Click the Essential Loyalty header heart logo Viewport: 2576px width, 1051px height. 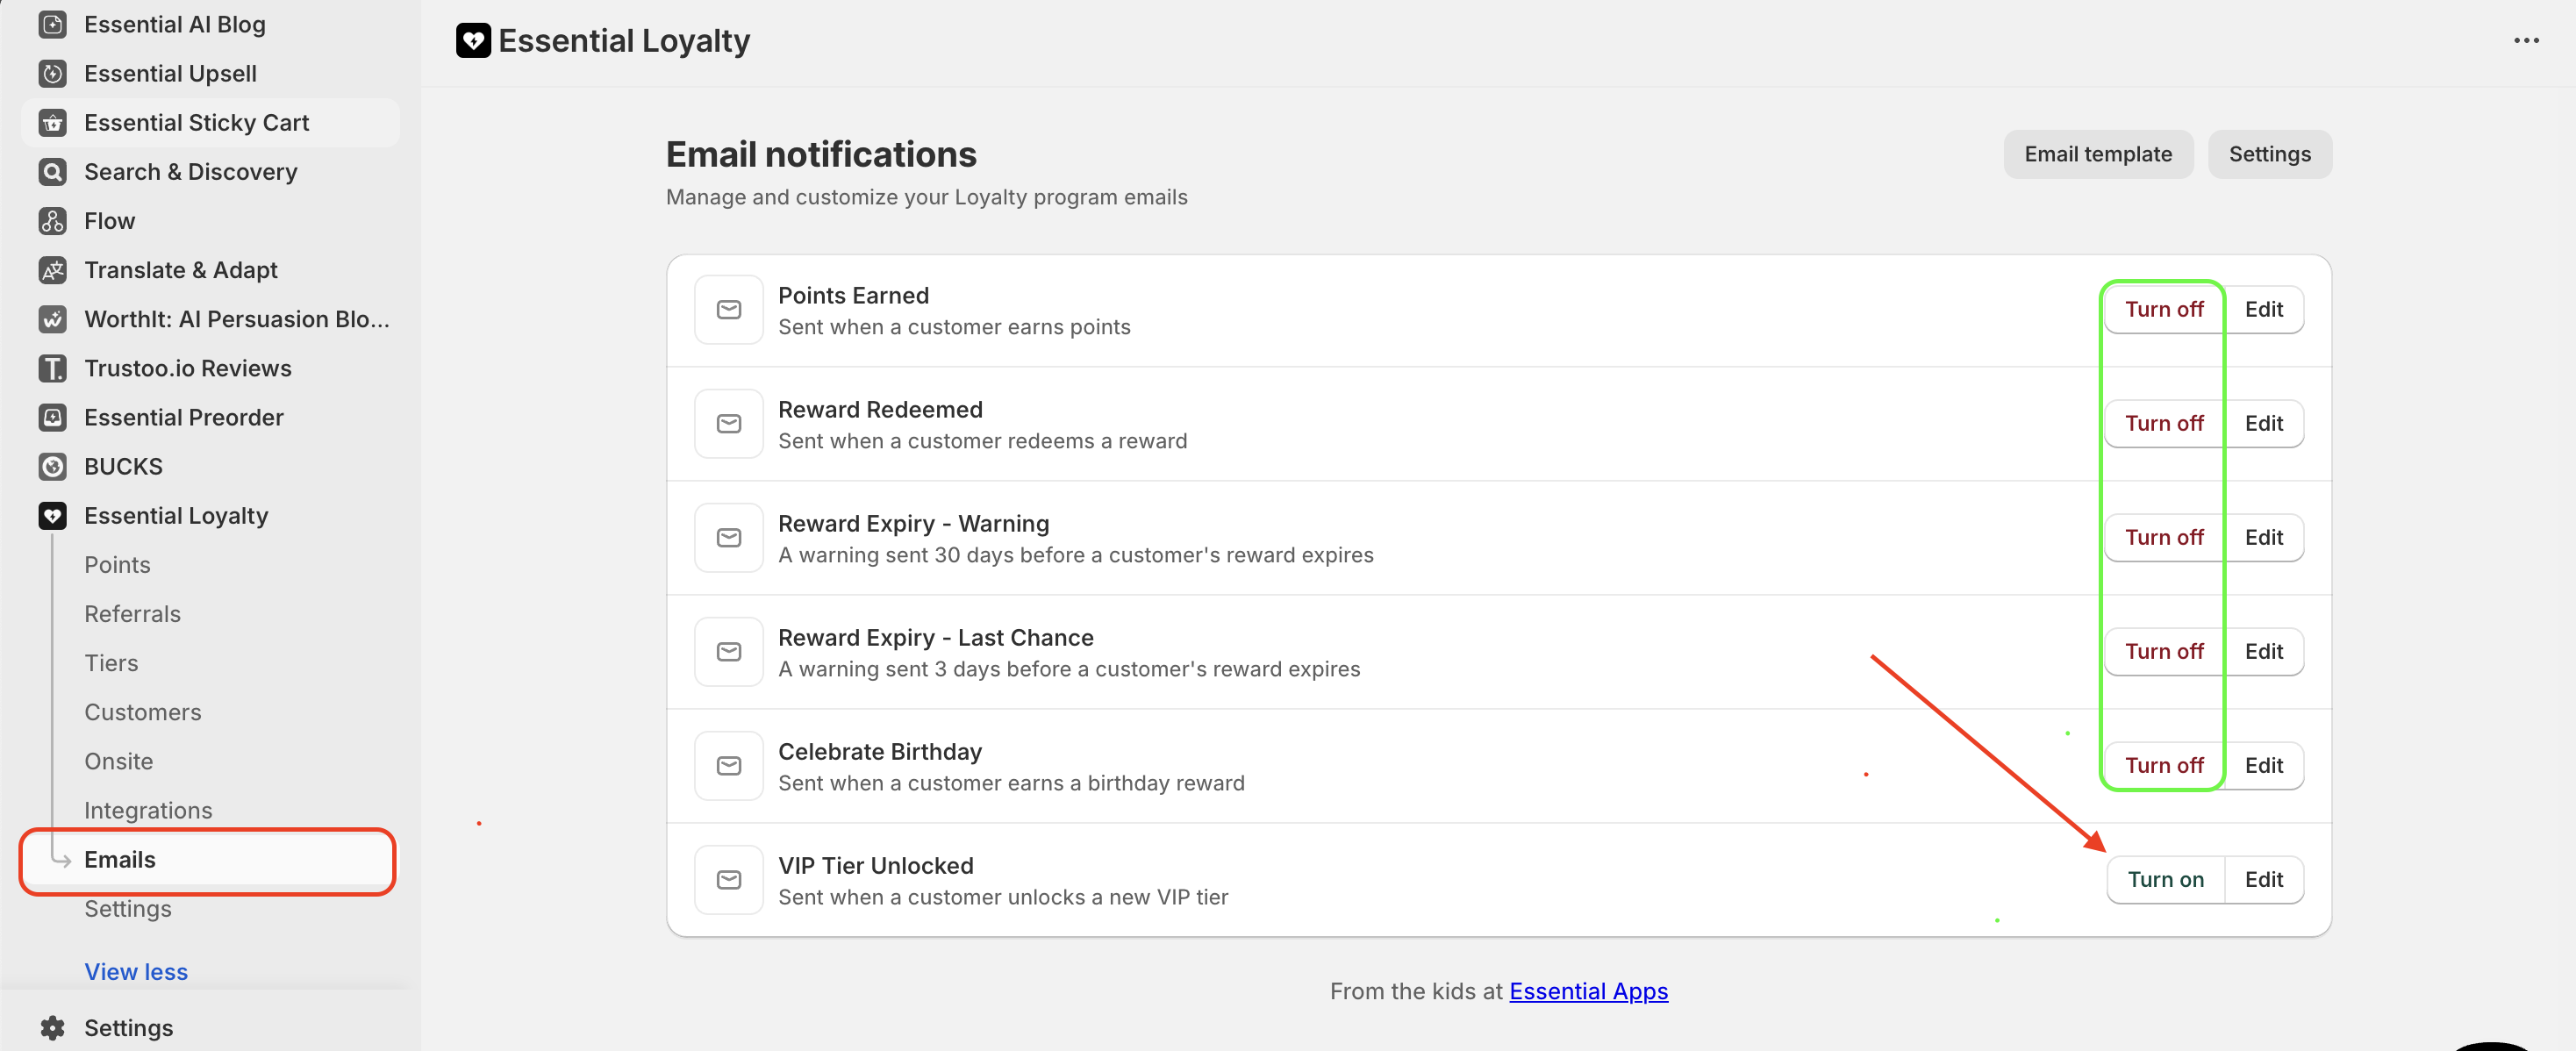coord(473,40)
